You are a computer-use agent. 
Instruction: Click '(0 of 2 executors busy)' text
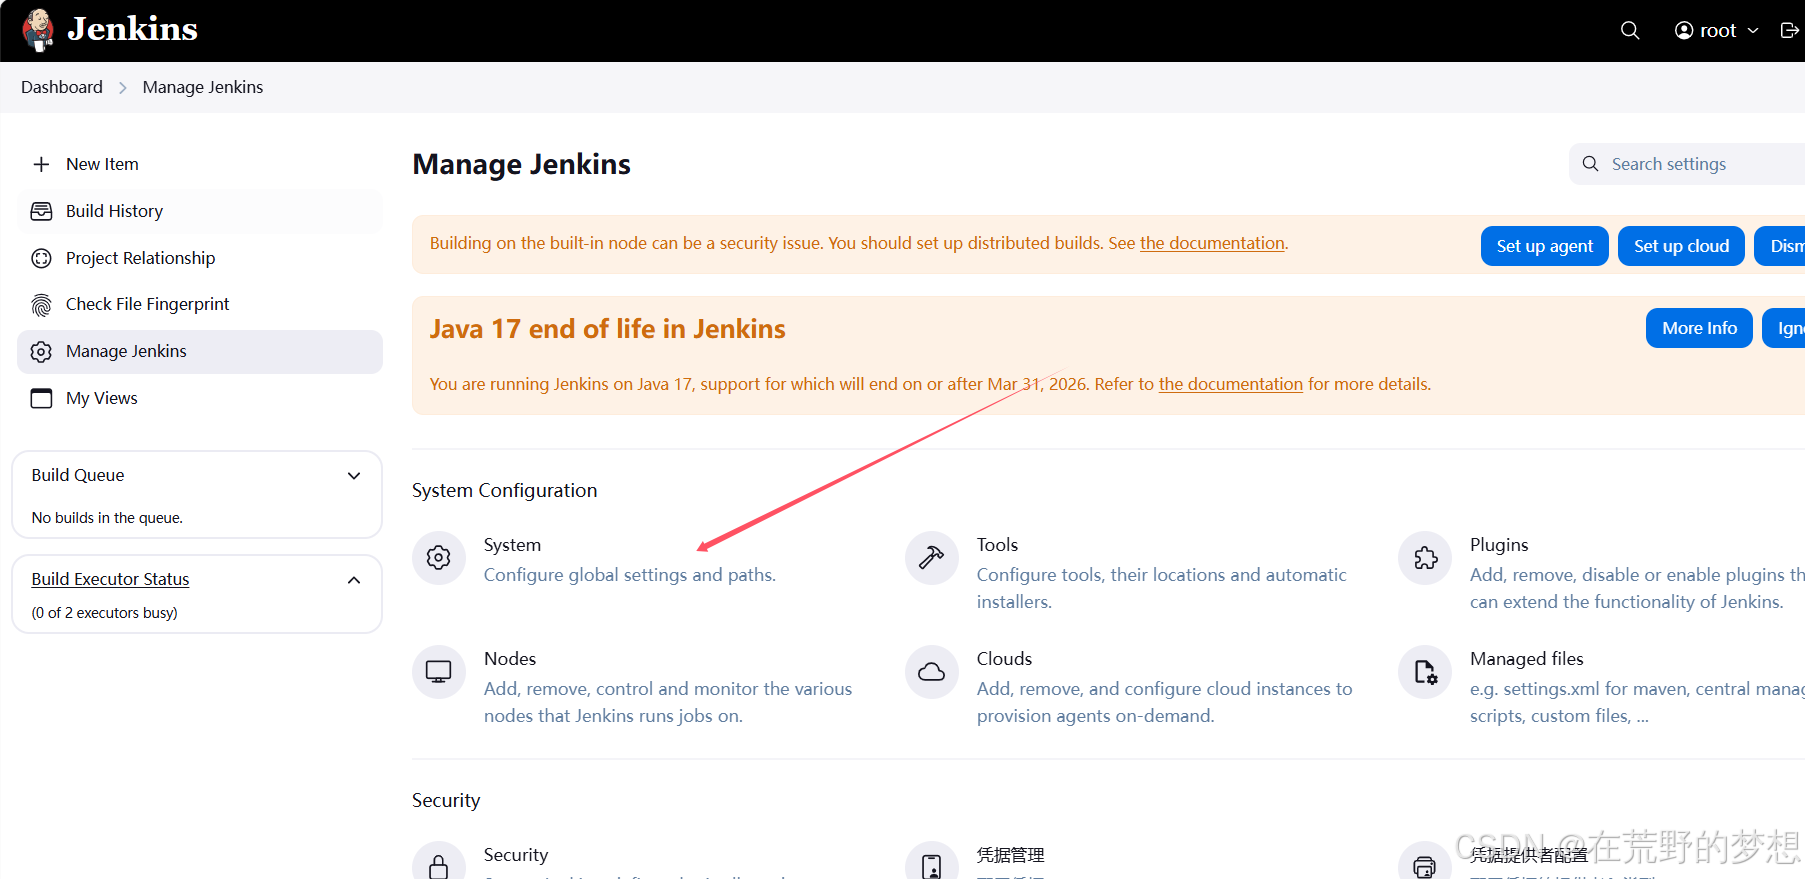(104, 613)
